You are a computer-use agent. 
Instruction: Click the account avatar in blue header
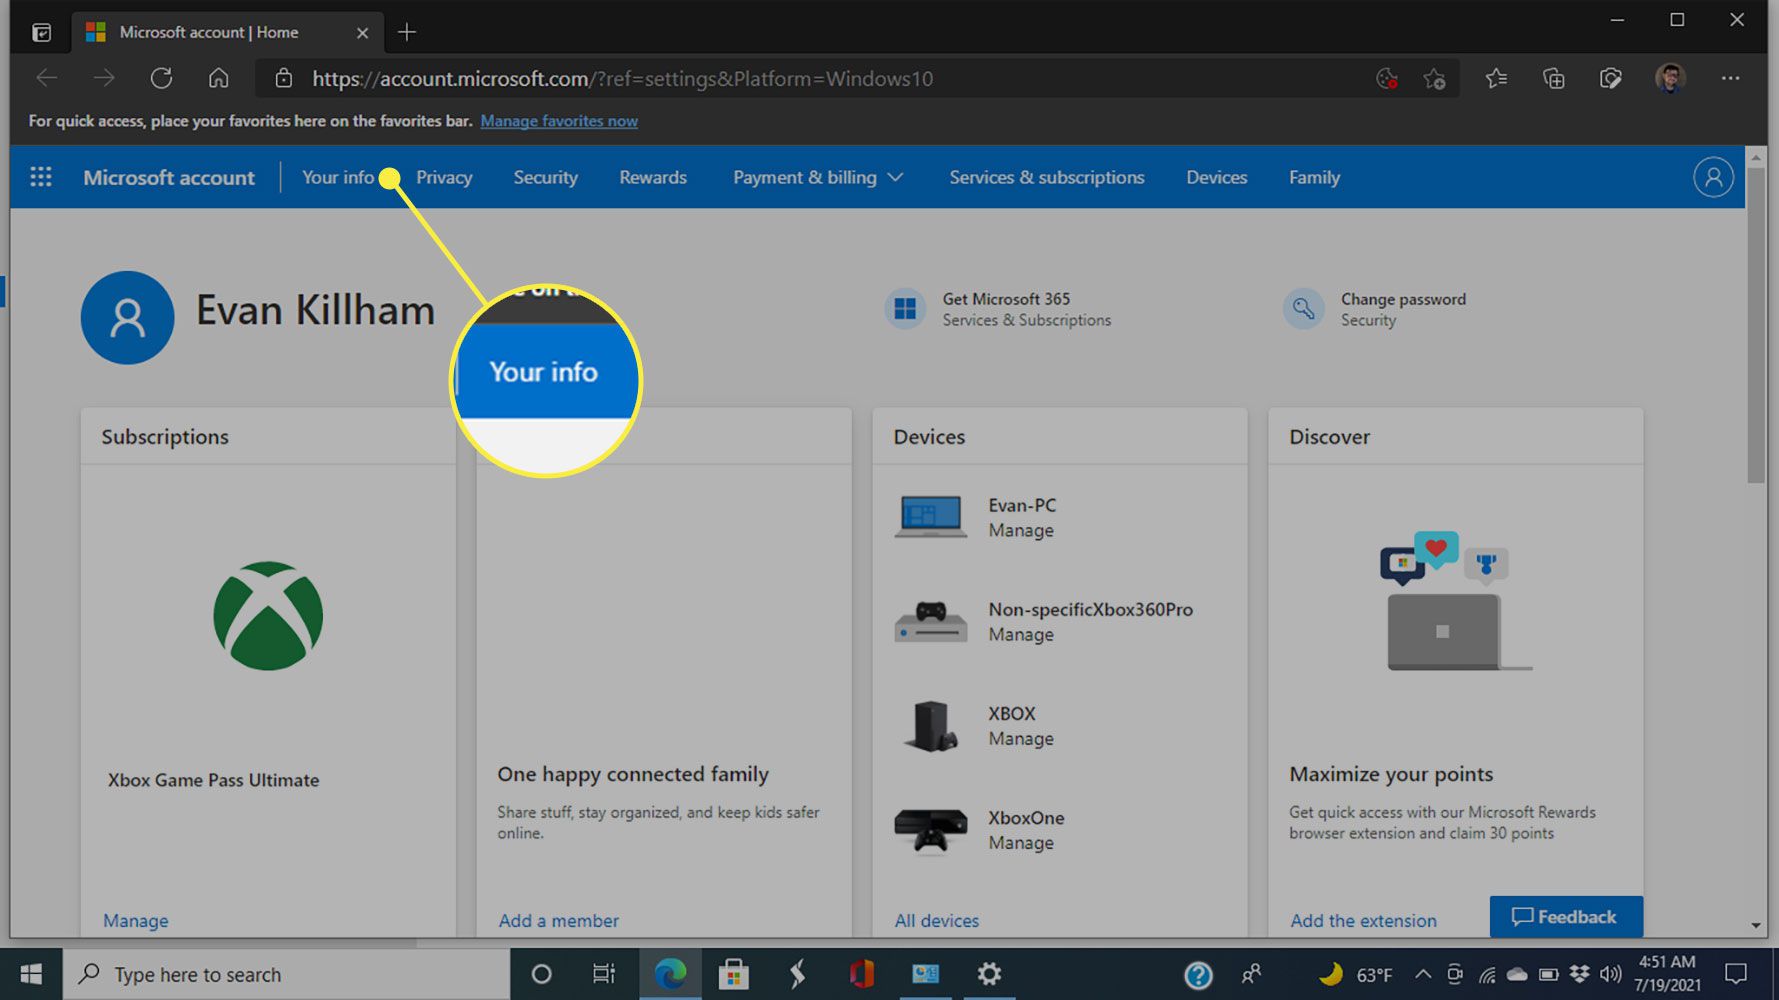coord(1712,177)
